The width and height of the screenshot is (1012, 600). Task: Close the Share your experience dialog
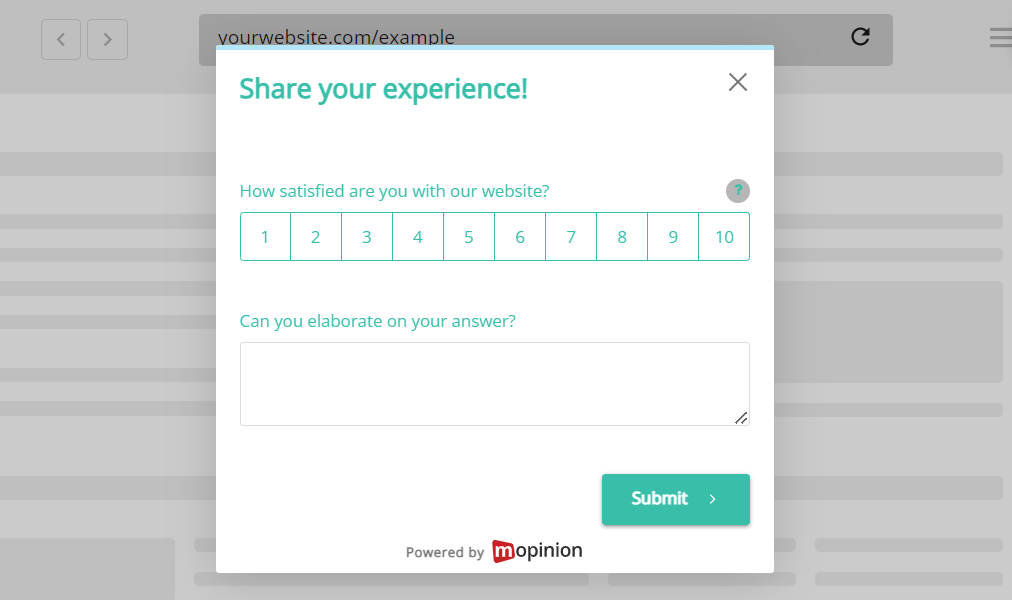point(738,82)
